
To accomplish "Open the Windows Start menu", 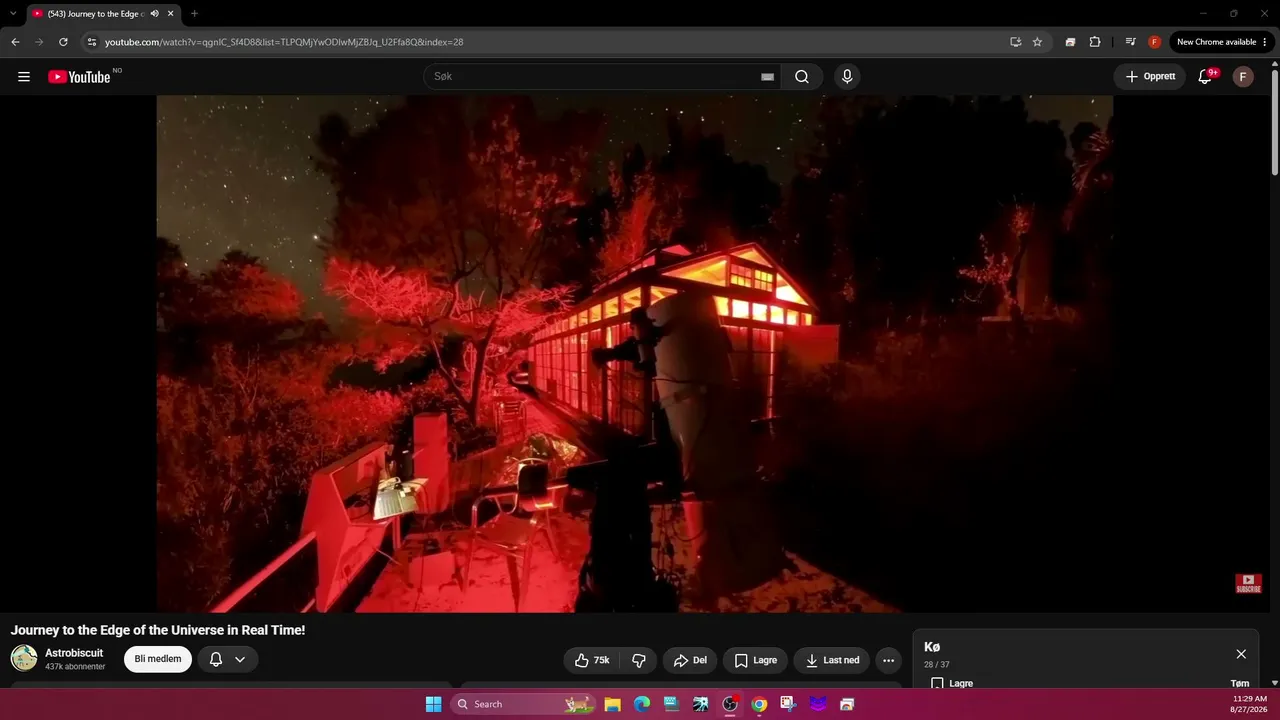I will click(x=433, y=704).
